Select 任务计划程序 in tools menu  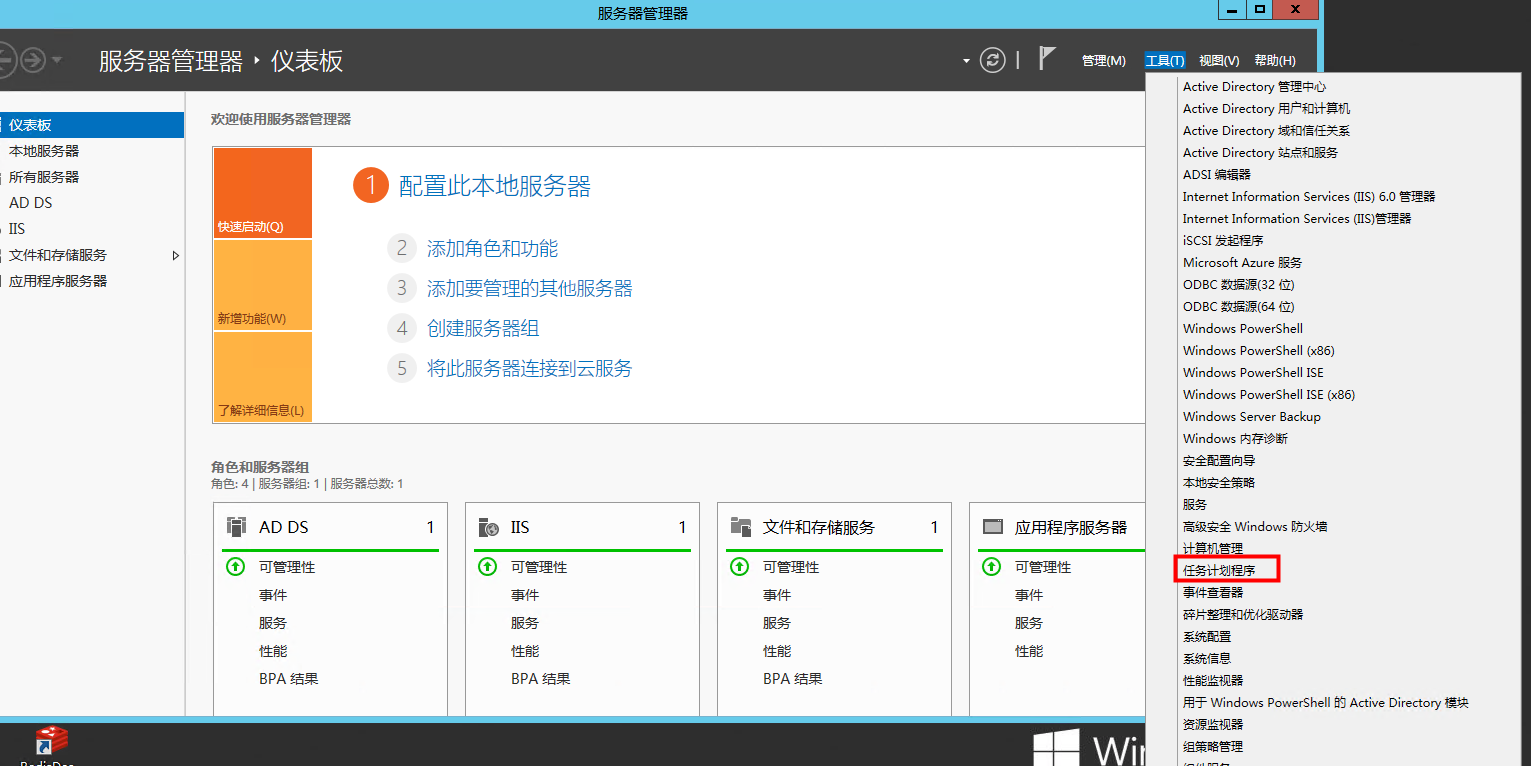click(1219, 571)
